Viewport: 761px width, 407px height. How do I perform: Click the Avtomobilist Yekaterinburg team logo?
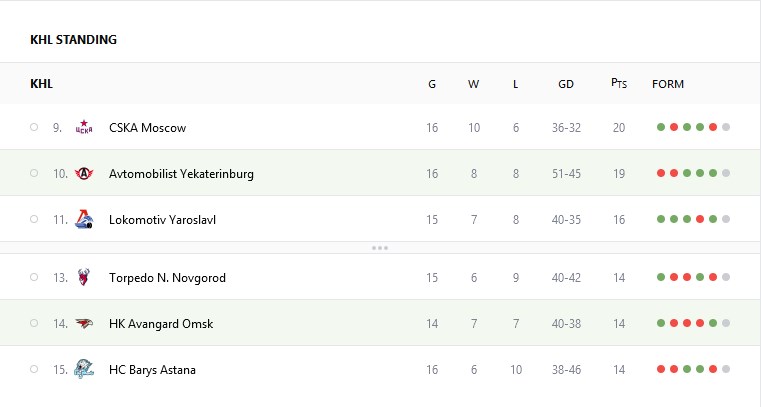(x=84, y=173)
